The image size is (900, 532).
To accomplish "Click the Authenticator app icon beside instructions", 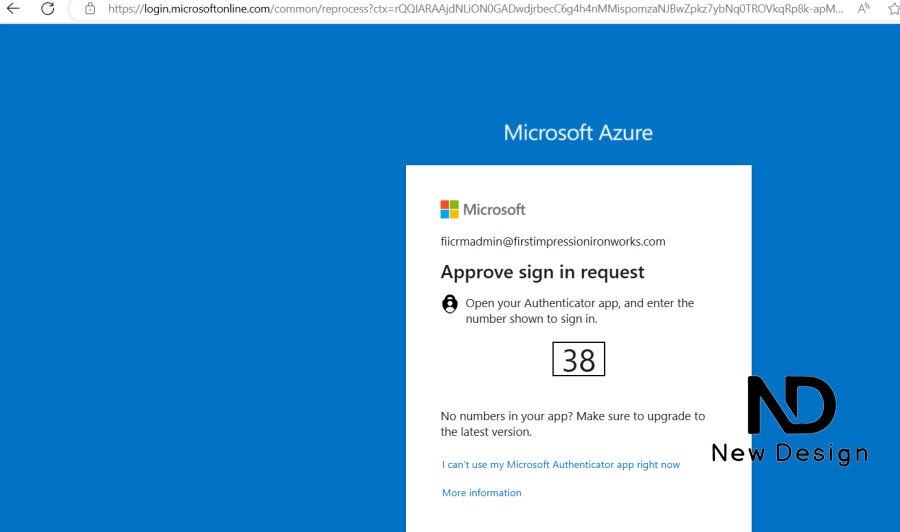I will (450, 304).
